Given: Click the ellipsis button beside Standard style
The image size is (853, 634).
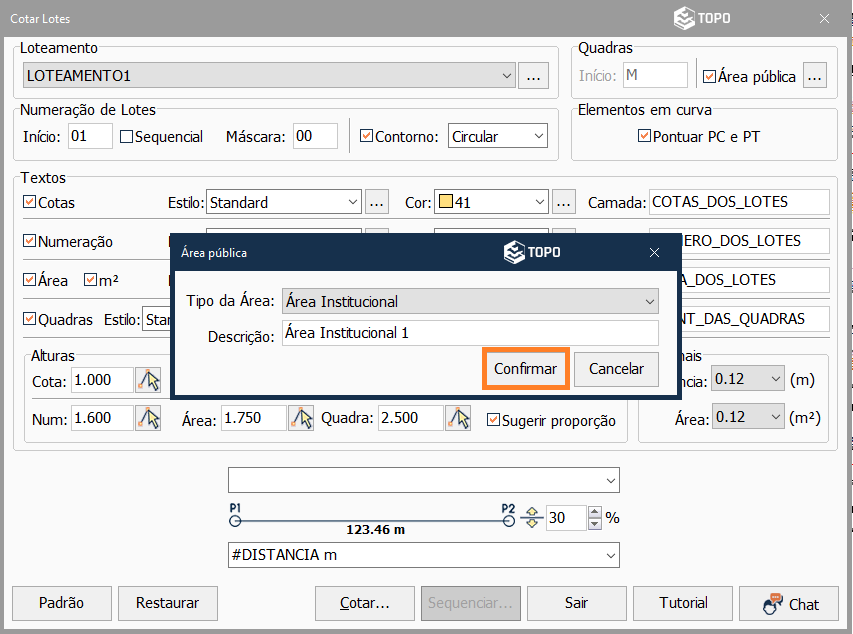Looking at the screenshot, I should 376,202.
